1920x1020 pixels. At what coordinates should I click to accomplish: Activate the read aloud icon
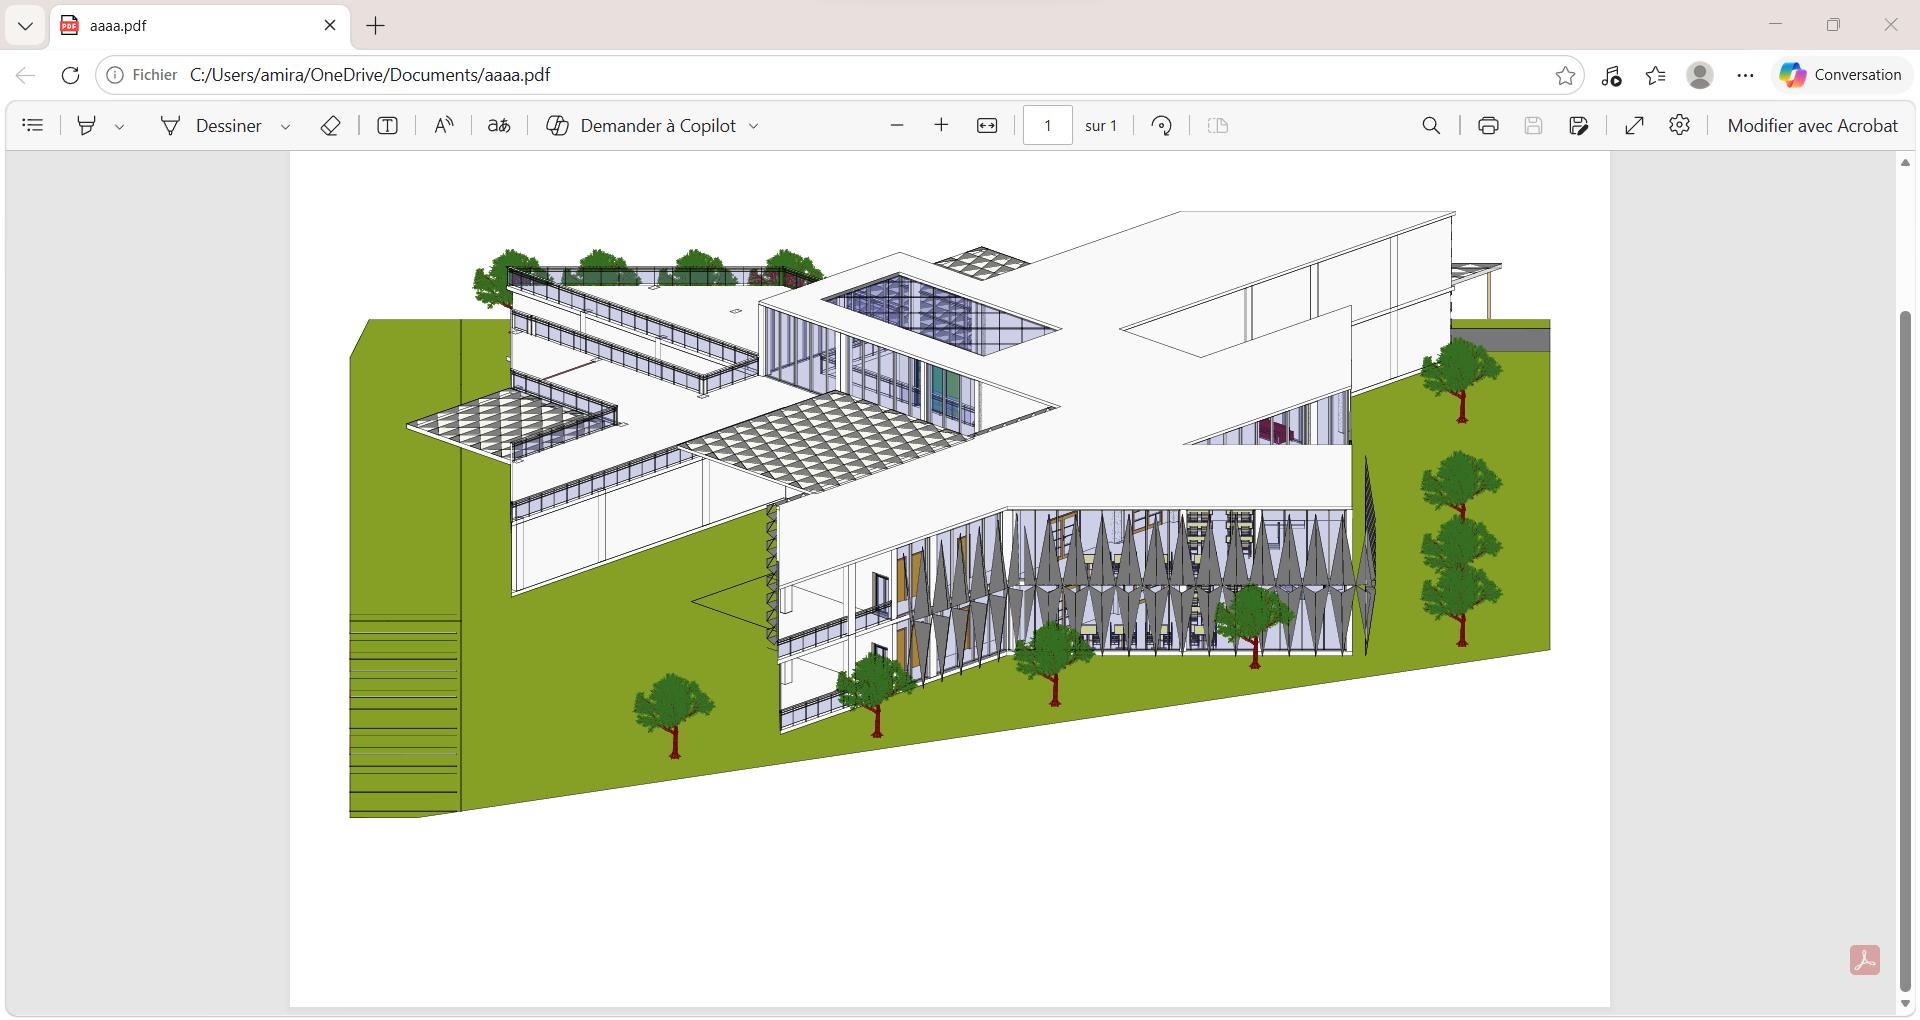pyautogui.click(x=443, y=126)
